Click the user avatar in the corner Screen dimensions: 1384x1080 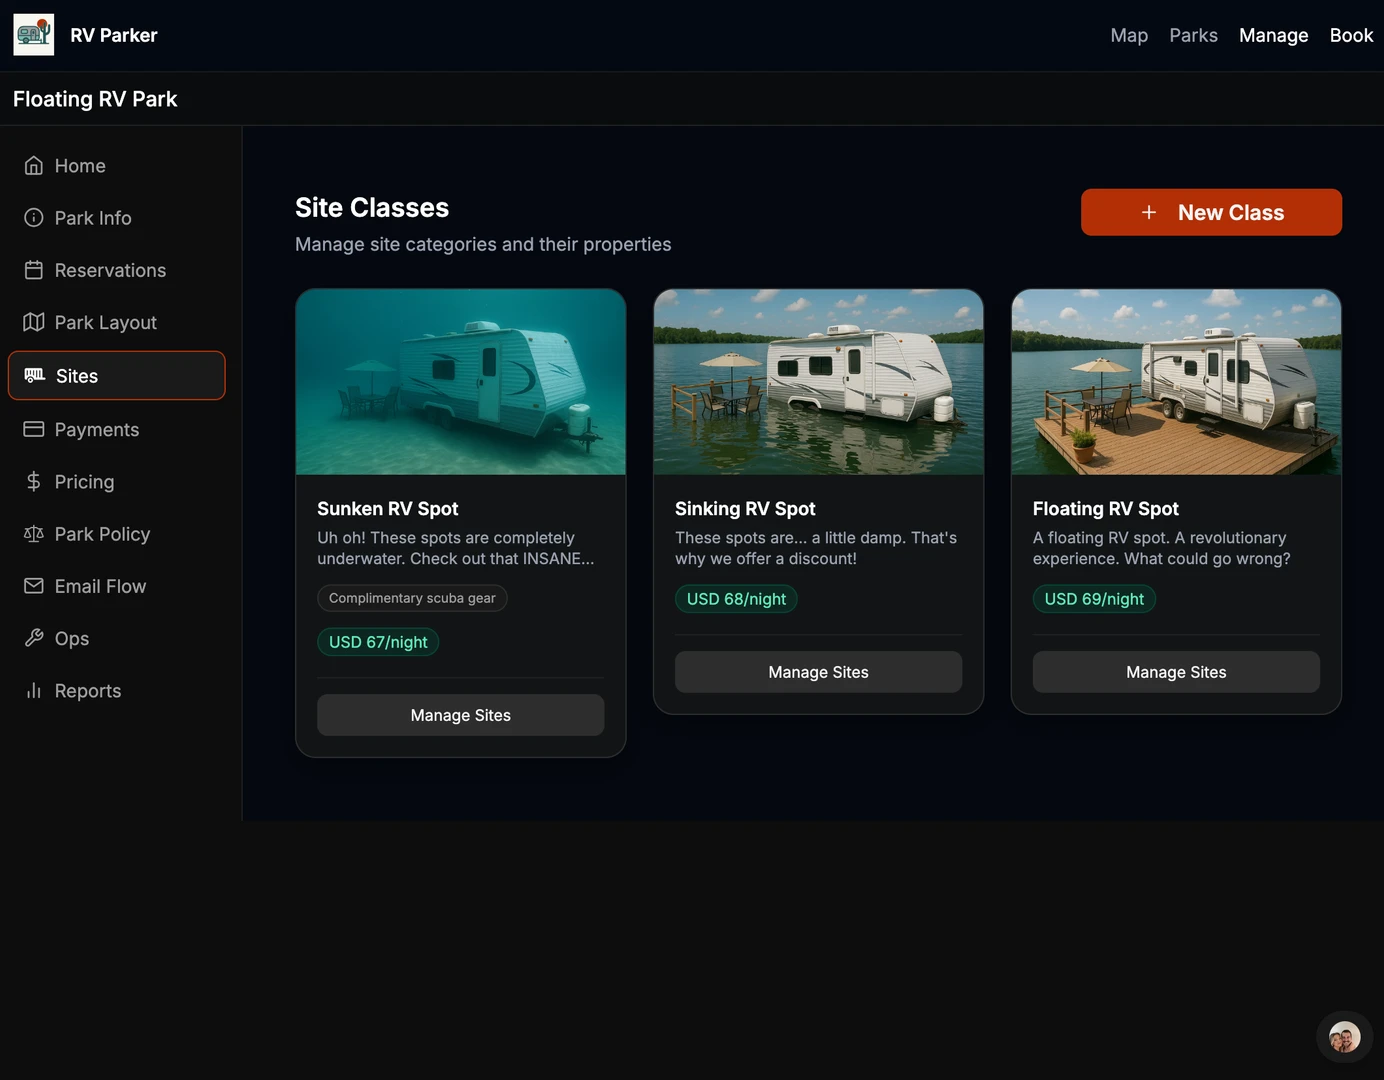pos(1344,1037)
